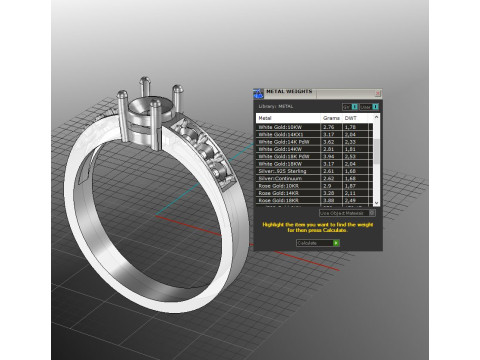Click the down arrow on the metal list scrollbar

376,203
